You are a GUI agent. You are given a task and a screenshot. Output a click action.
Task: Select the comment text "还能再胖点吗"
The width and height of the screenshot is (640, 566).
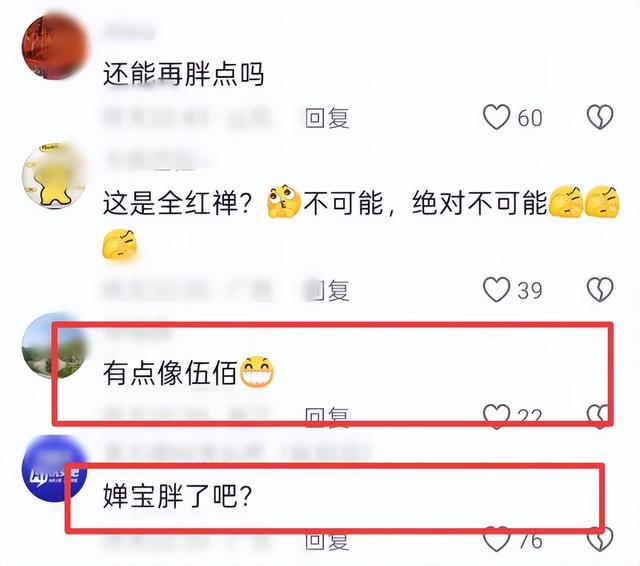[x=183, y=74]
